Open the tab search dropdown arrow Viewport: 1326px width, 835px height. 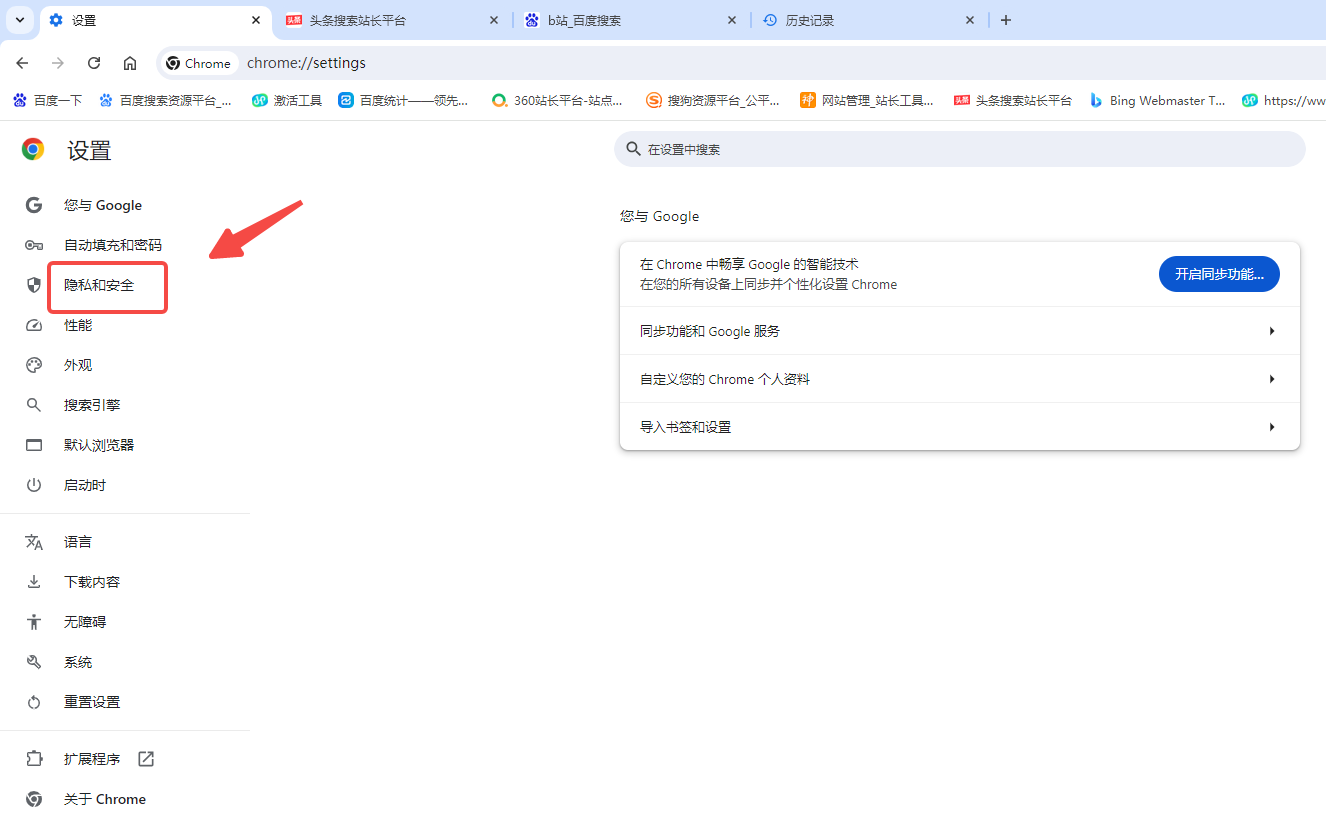(x=20, y=20)
